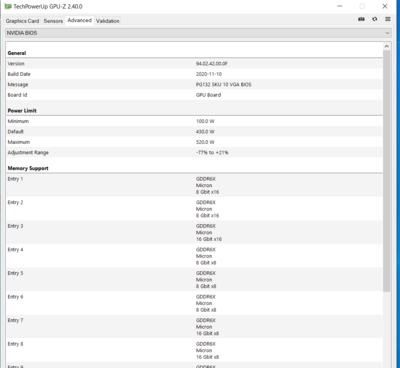
Task: Select the 100.0 W minimum value
Action: click(205, 121)
